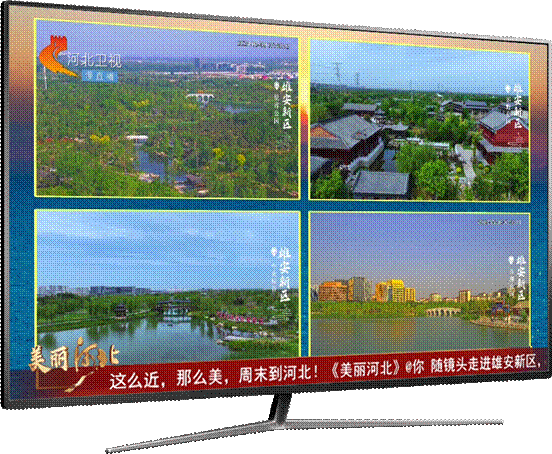Click the location pin in bottom-left panel

(x=273, y=252)
